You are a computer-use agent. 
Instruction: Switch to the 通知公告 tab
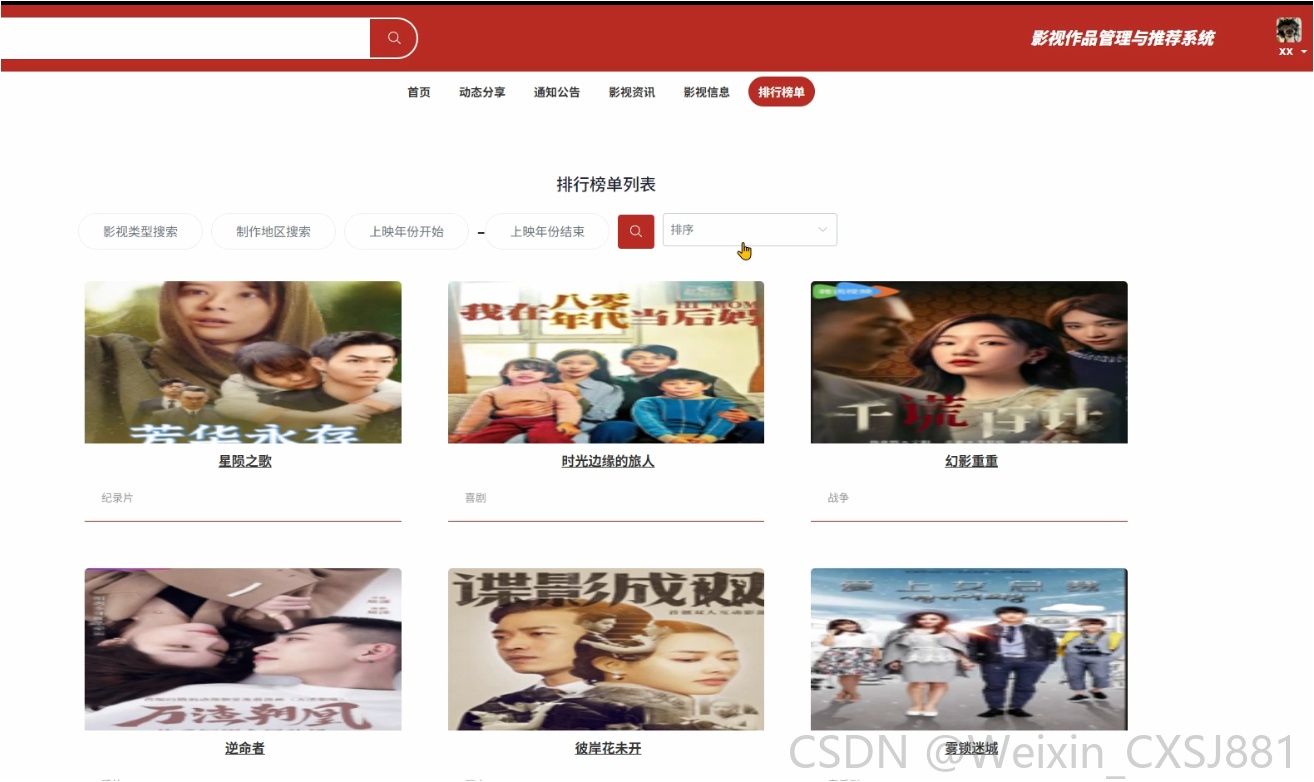coord(557,92)
